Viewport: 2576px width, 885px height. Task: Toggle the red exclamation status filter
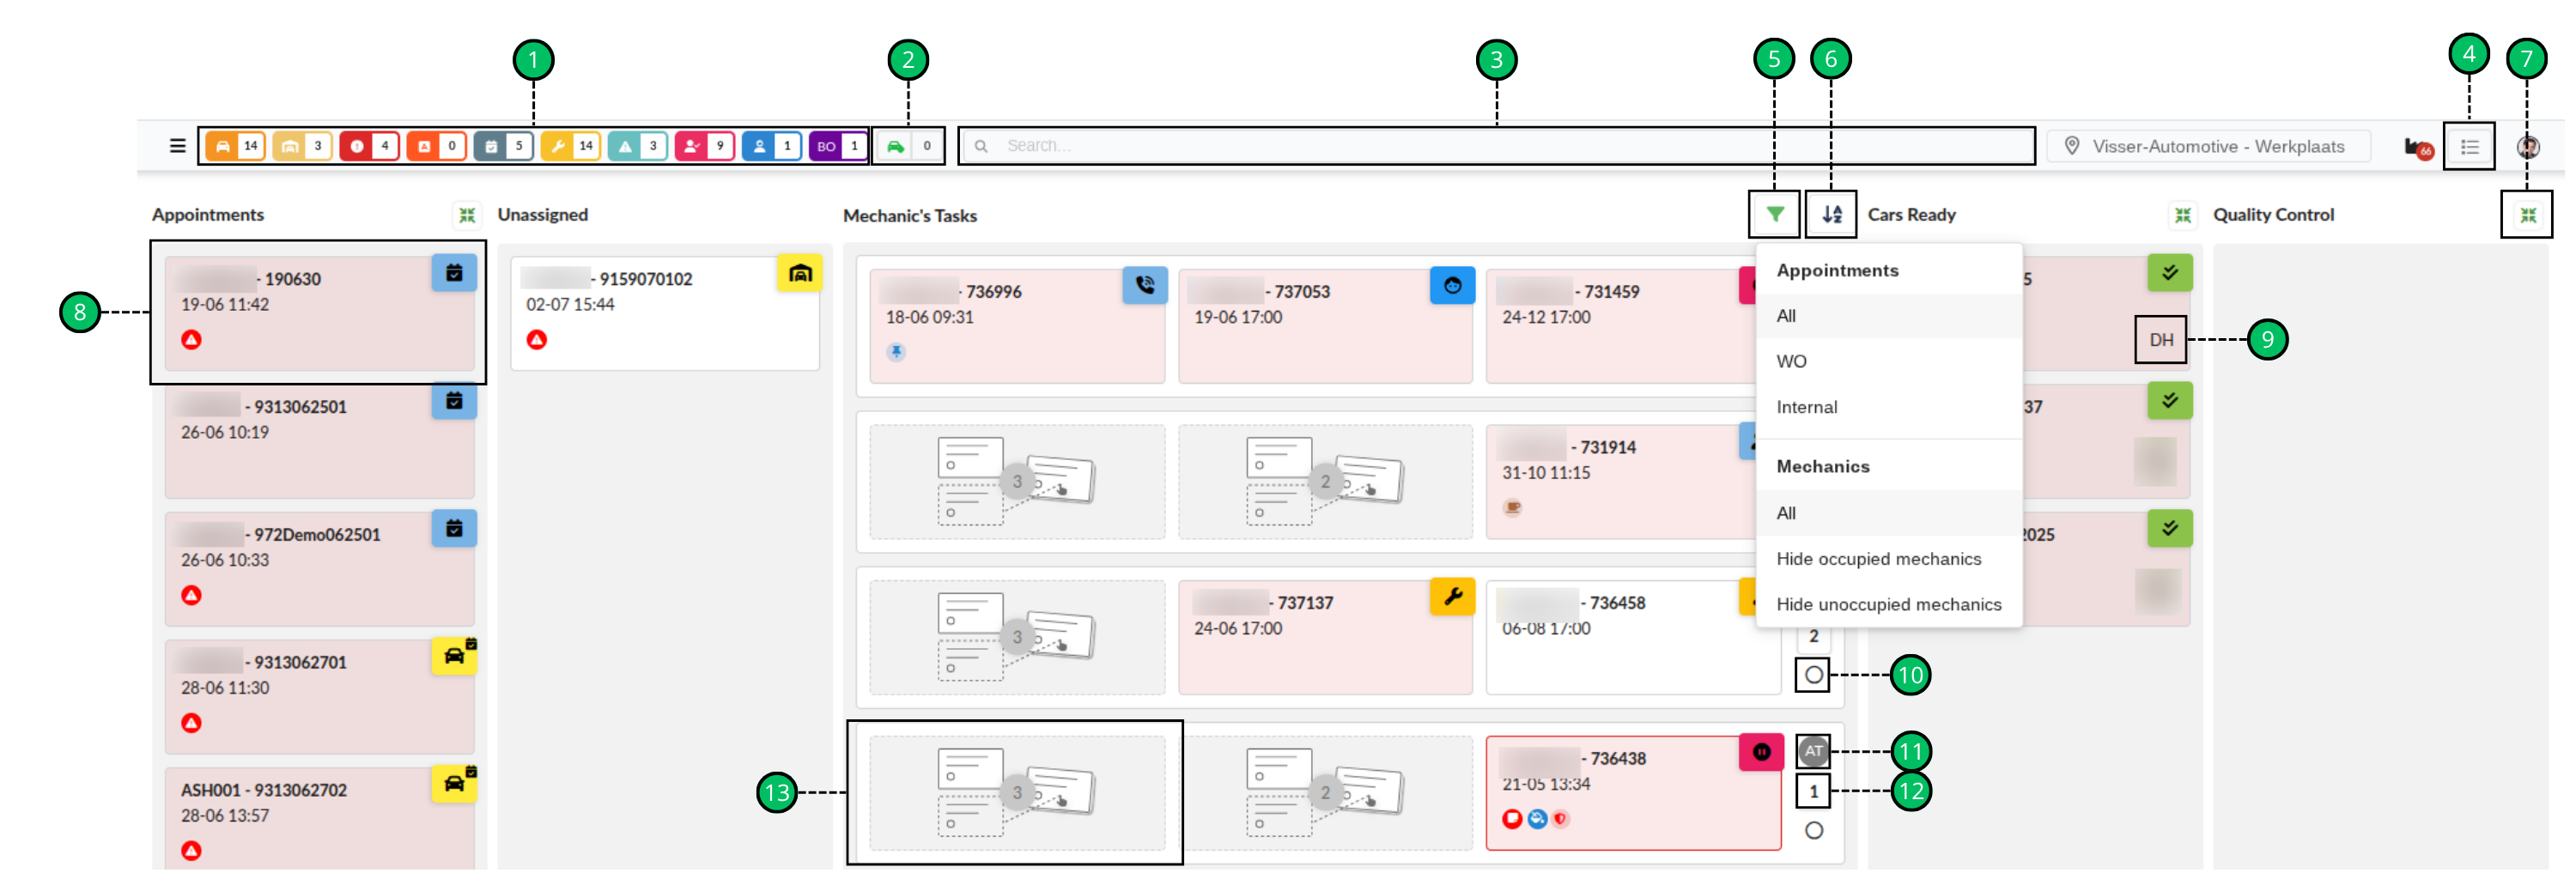coord(369,146)
